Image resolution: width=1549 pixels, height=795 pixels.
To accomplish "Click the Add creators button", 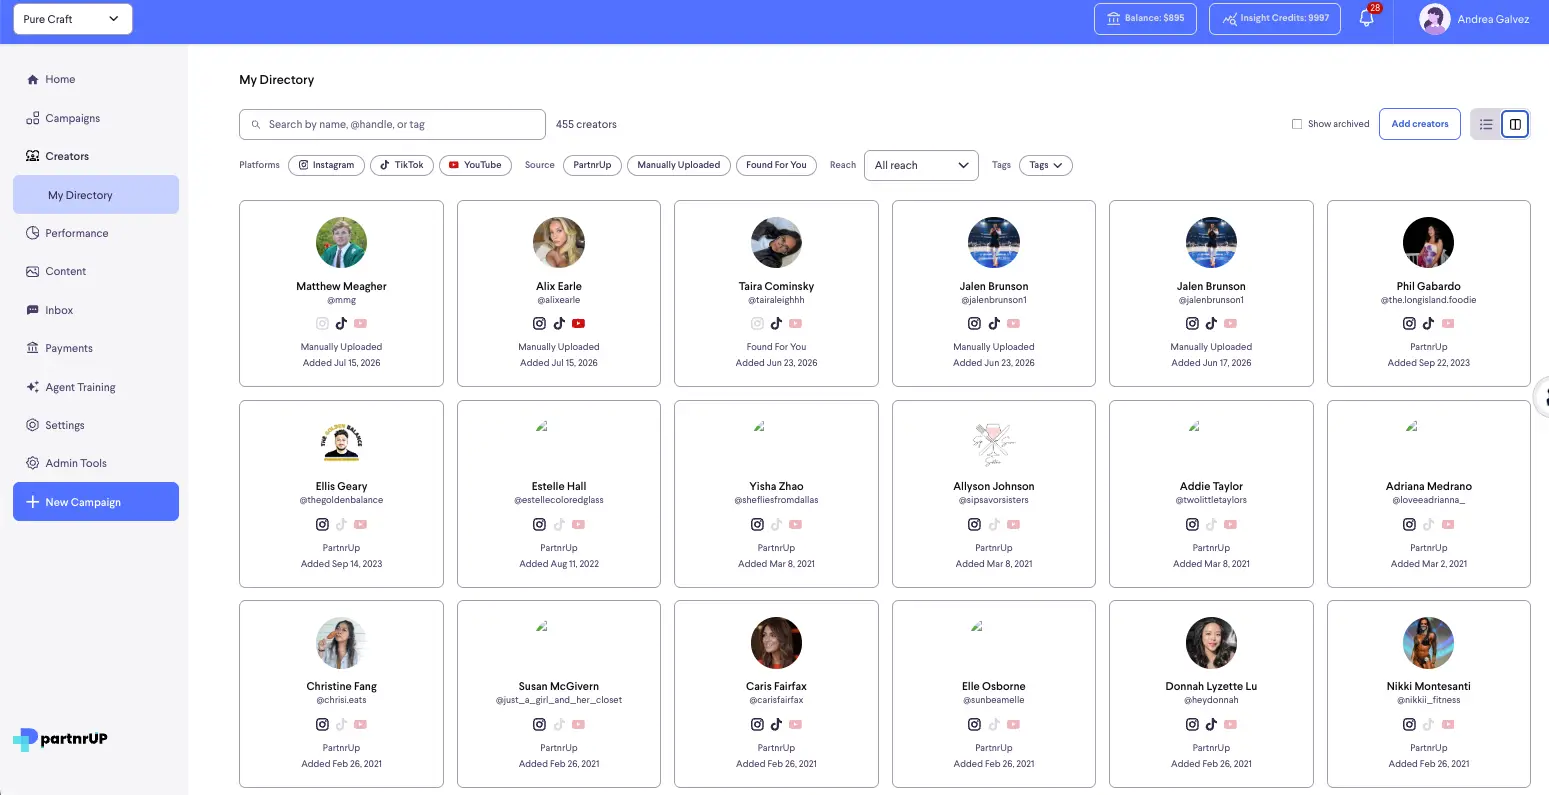I will pos(1420,124).
